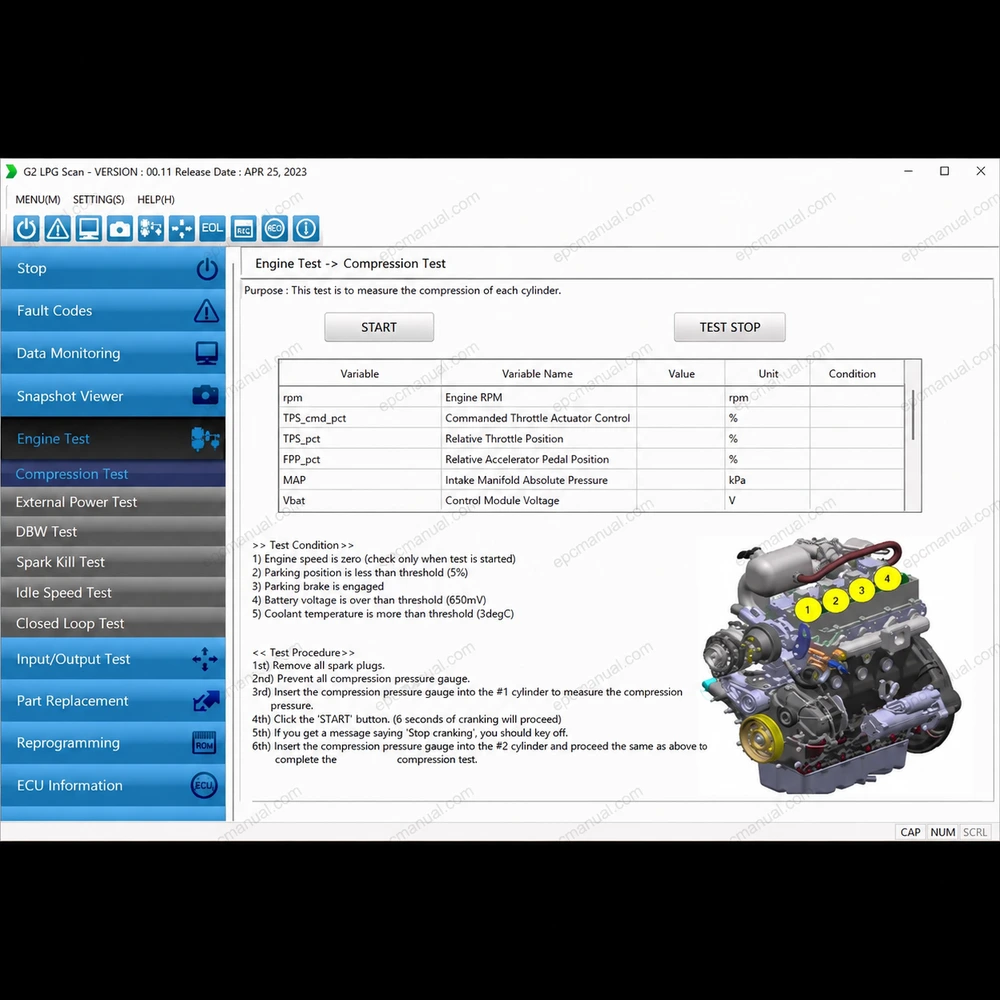Click the Condition column header
The height and width of the screenshot is (1000, 1000).
pyautogui.click(x=852, y=374)
